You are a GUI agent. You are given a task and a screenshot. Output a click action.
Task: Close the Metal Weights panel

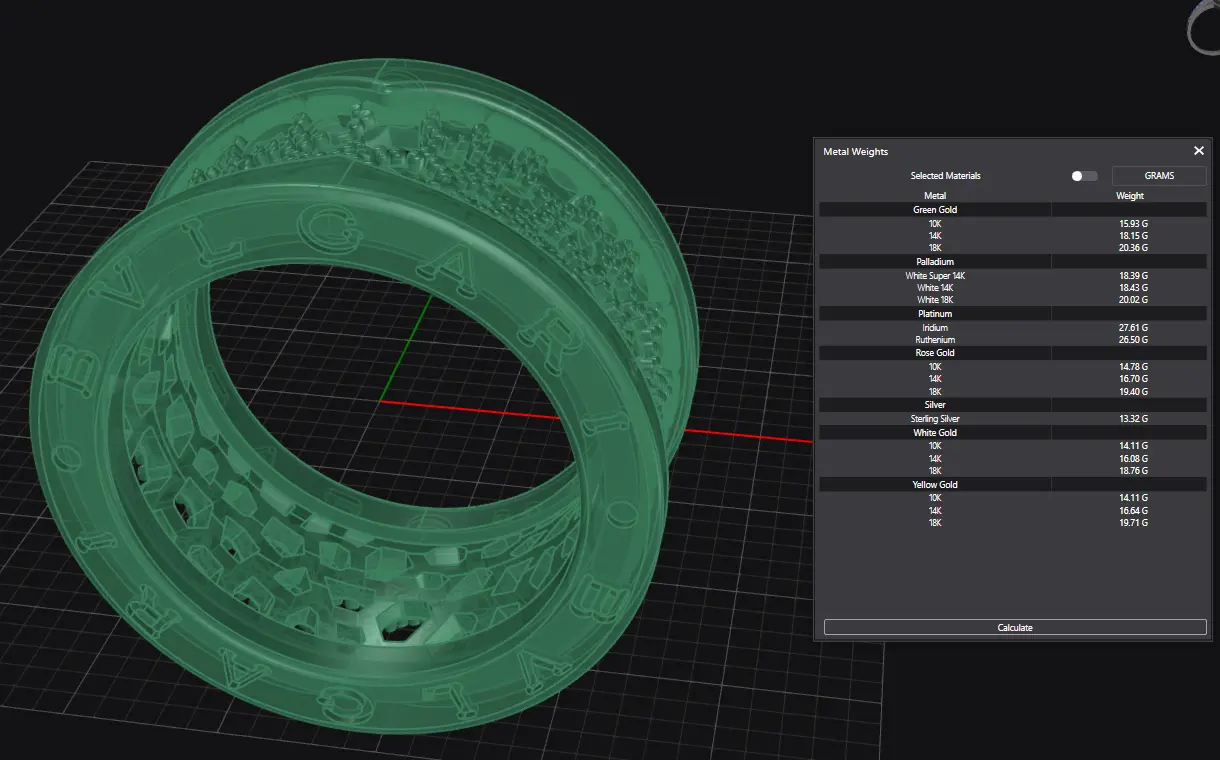1198,151
